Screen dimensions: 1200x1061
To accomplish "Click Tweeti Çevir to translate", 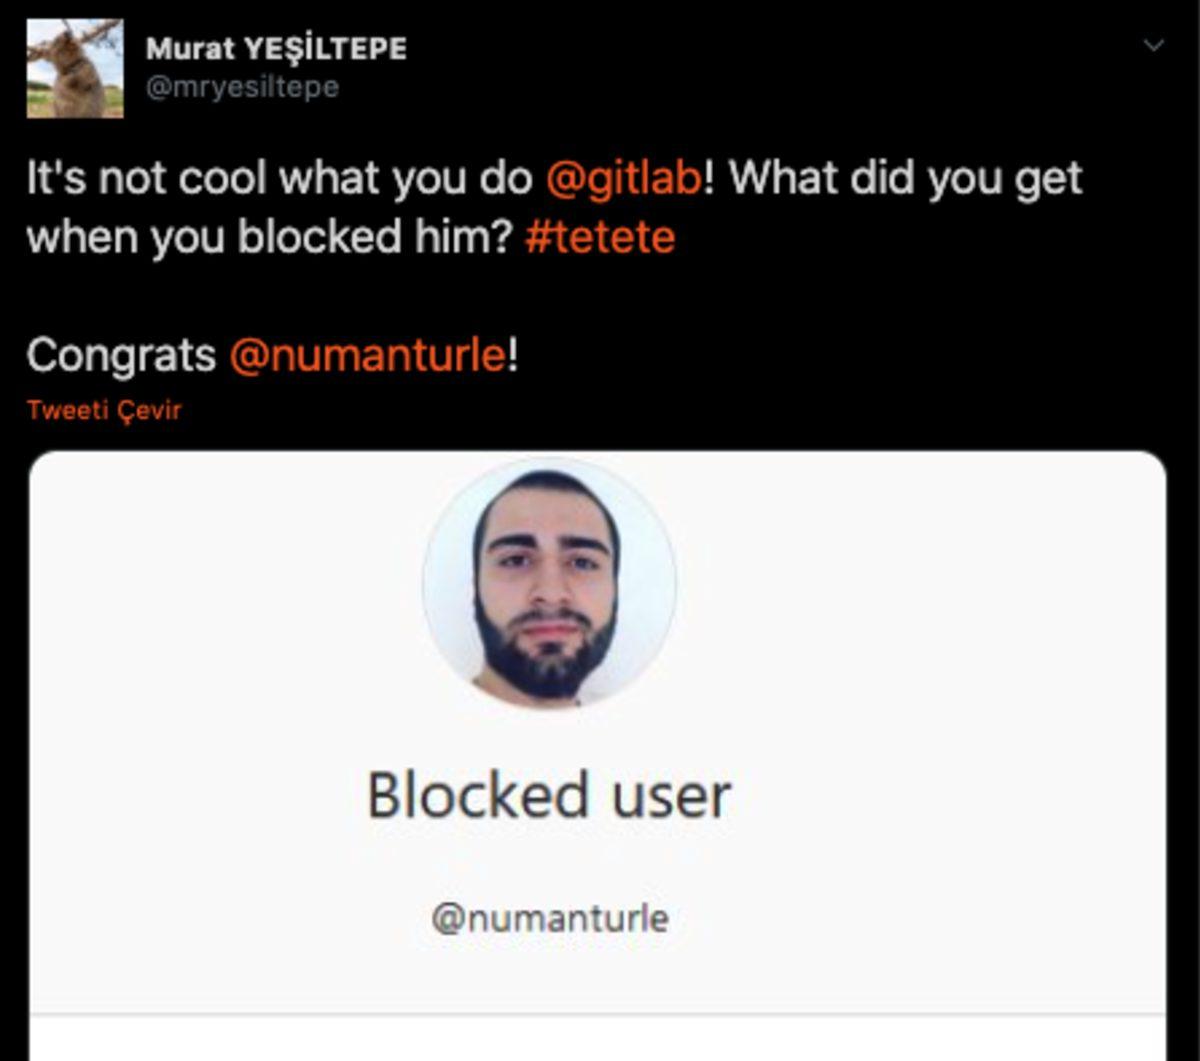I will [x=103, y=408].
